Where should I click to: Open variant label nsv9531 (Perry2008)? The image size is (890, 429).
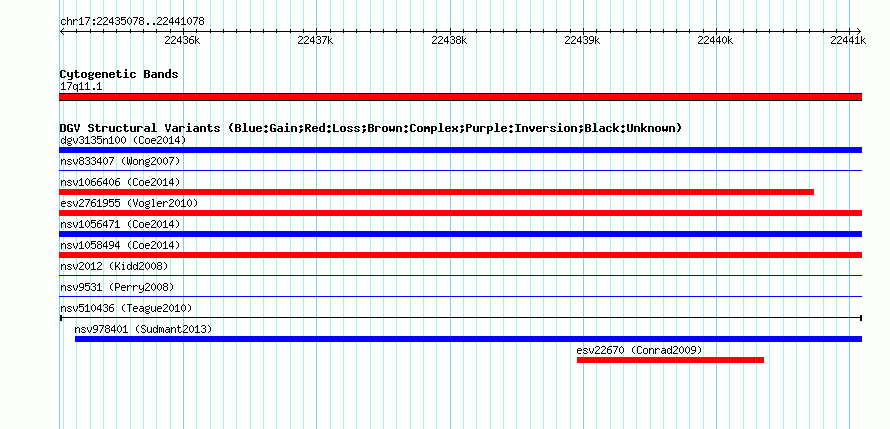pyautogui.click(x=117, y=287)
